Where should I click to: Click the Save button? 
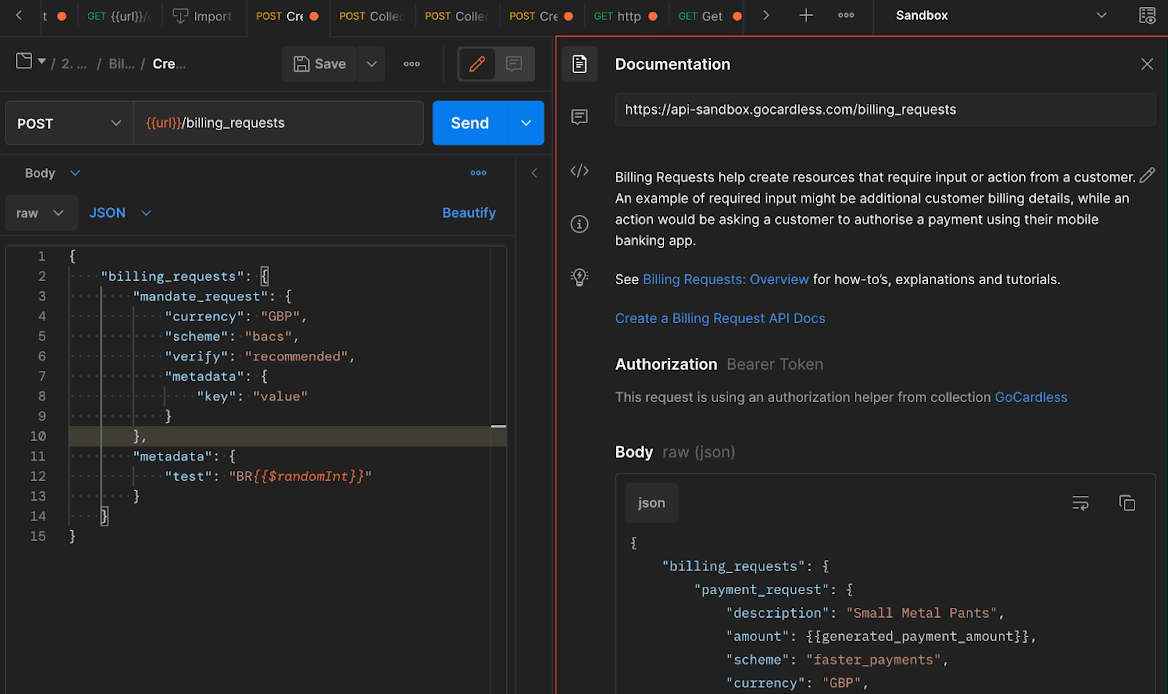[x=320, y=64]
